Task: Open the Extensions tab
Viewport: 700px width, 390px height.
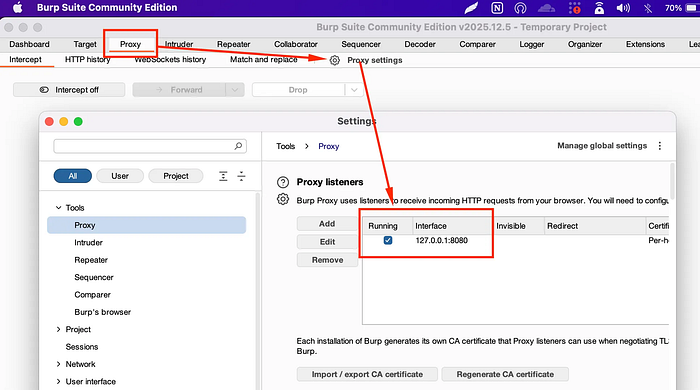Action: (x=646, y=44)
